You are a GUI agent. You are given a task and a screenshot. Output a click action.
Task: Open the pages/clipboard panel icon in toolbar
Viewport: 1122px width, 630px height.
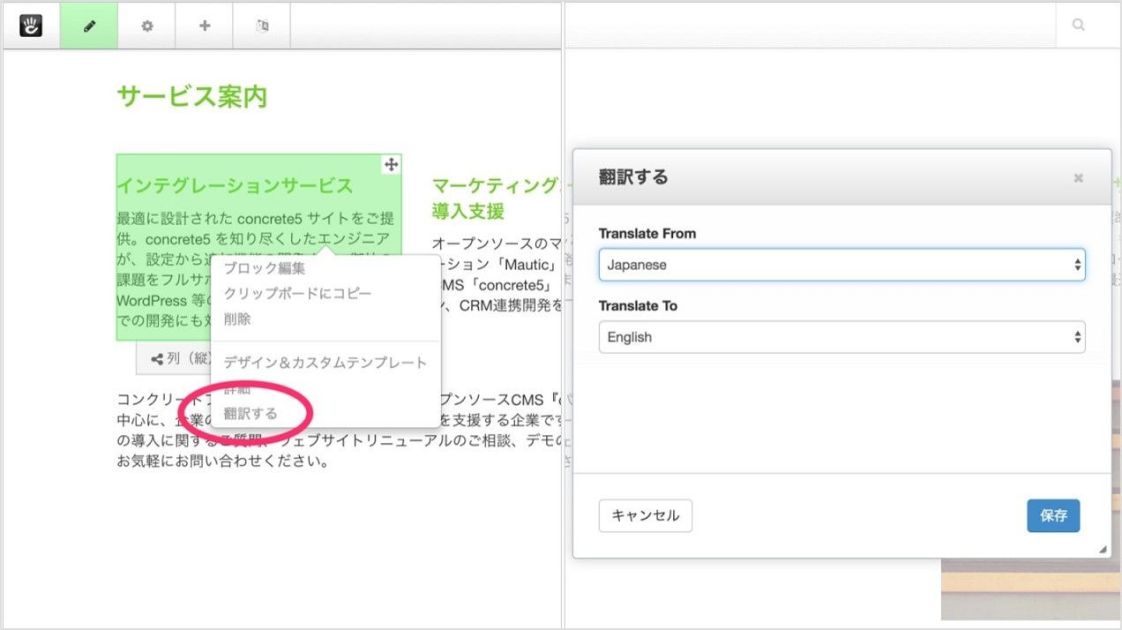[262, 26]
